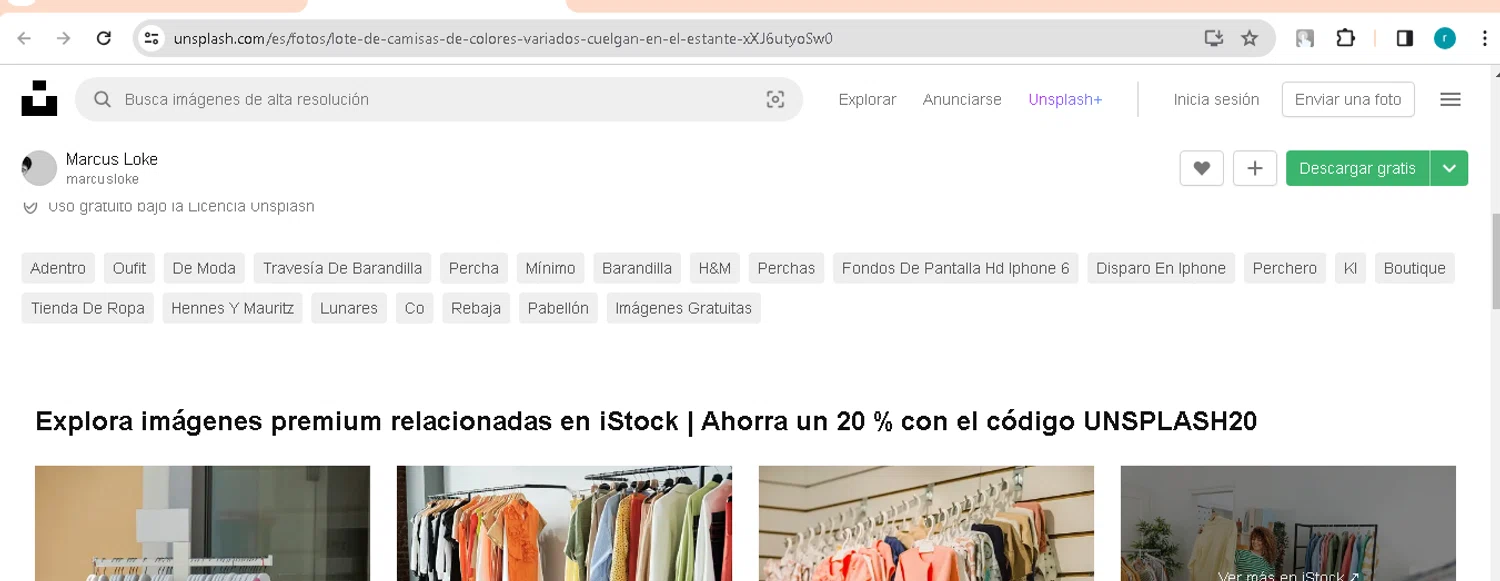
Task: Open iStock thumbnail with white clothing rack
Action: pos(202,523)
